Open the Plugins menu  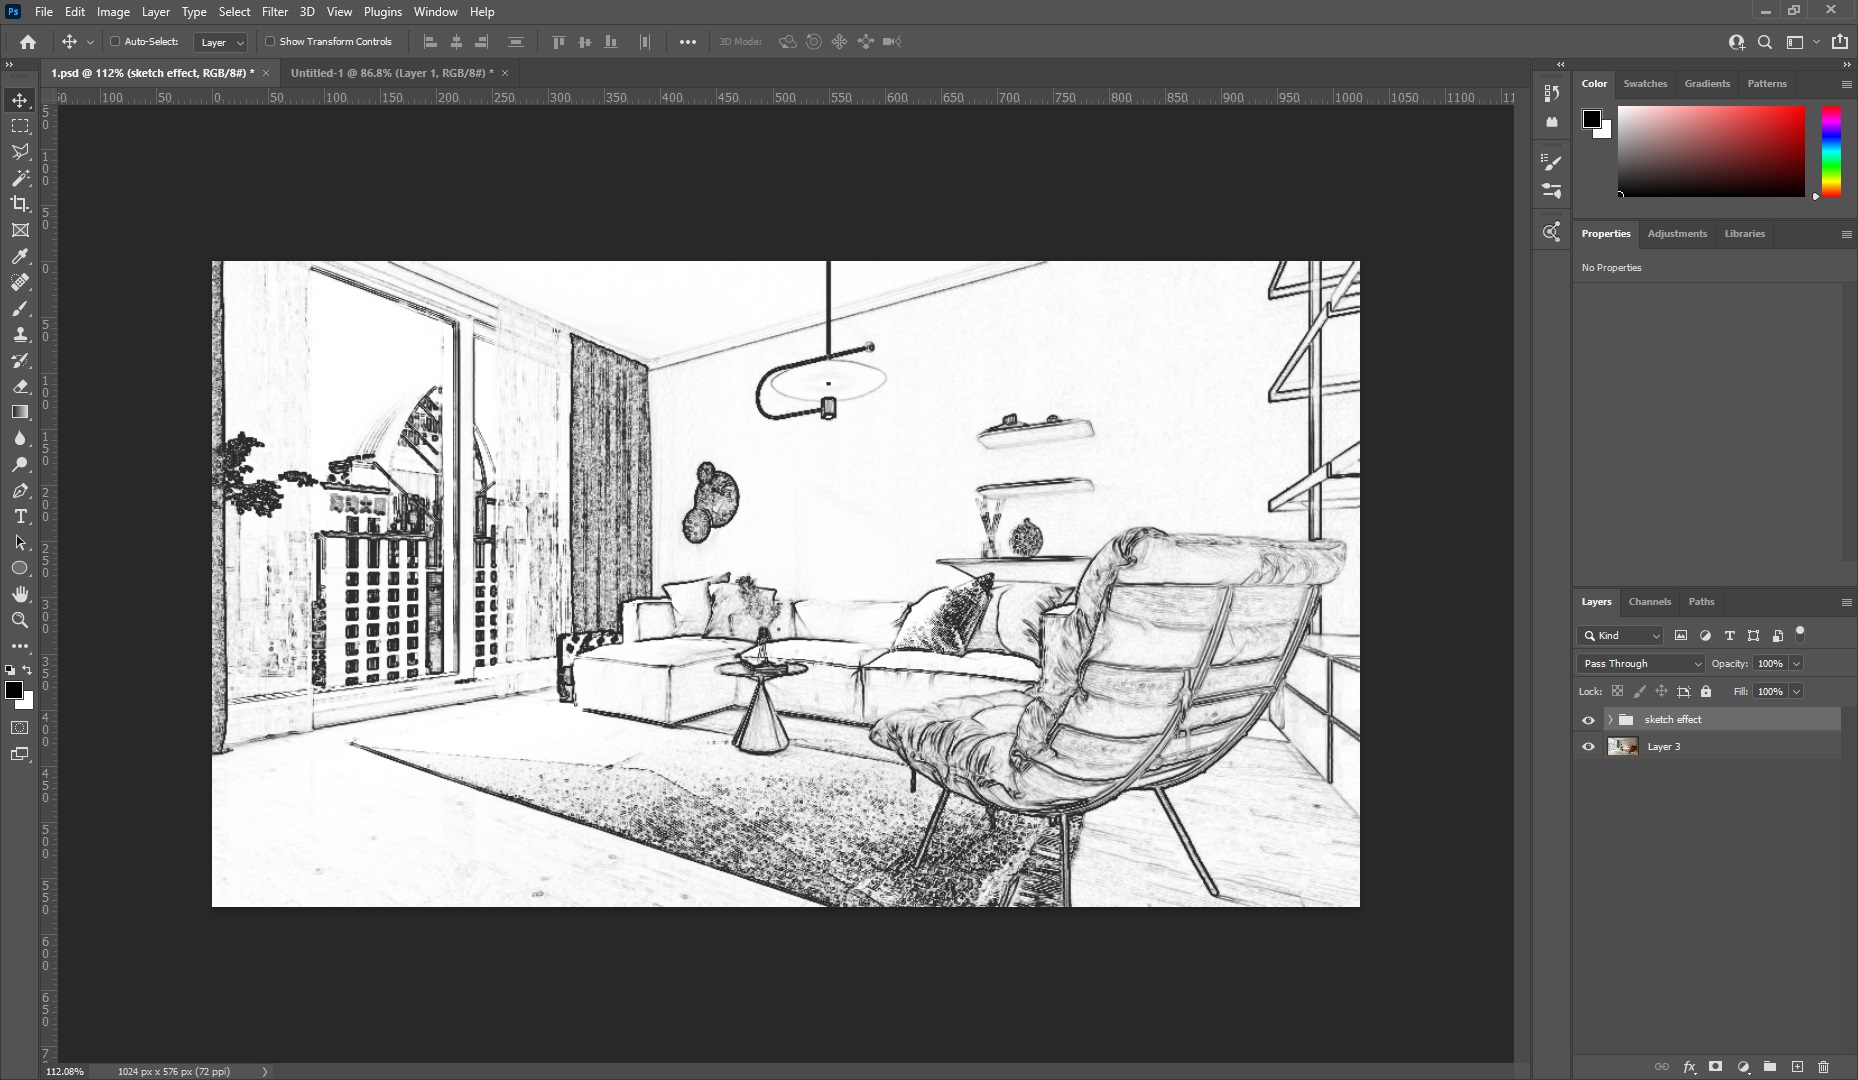click(383, 12)
